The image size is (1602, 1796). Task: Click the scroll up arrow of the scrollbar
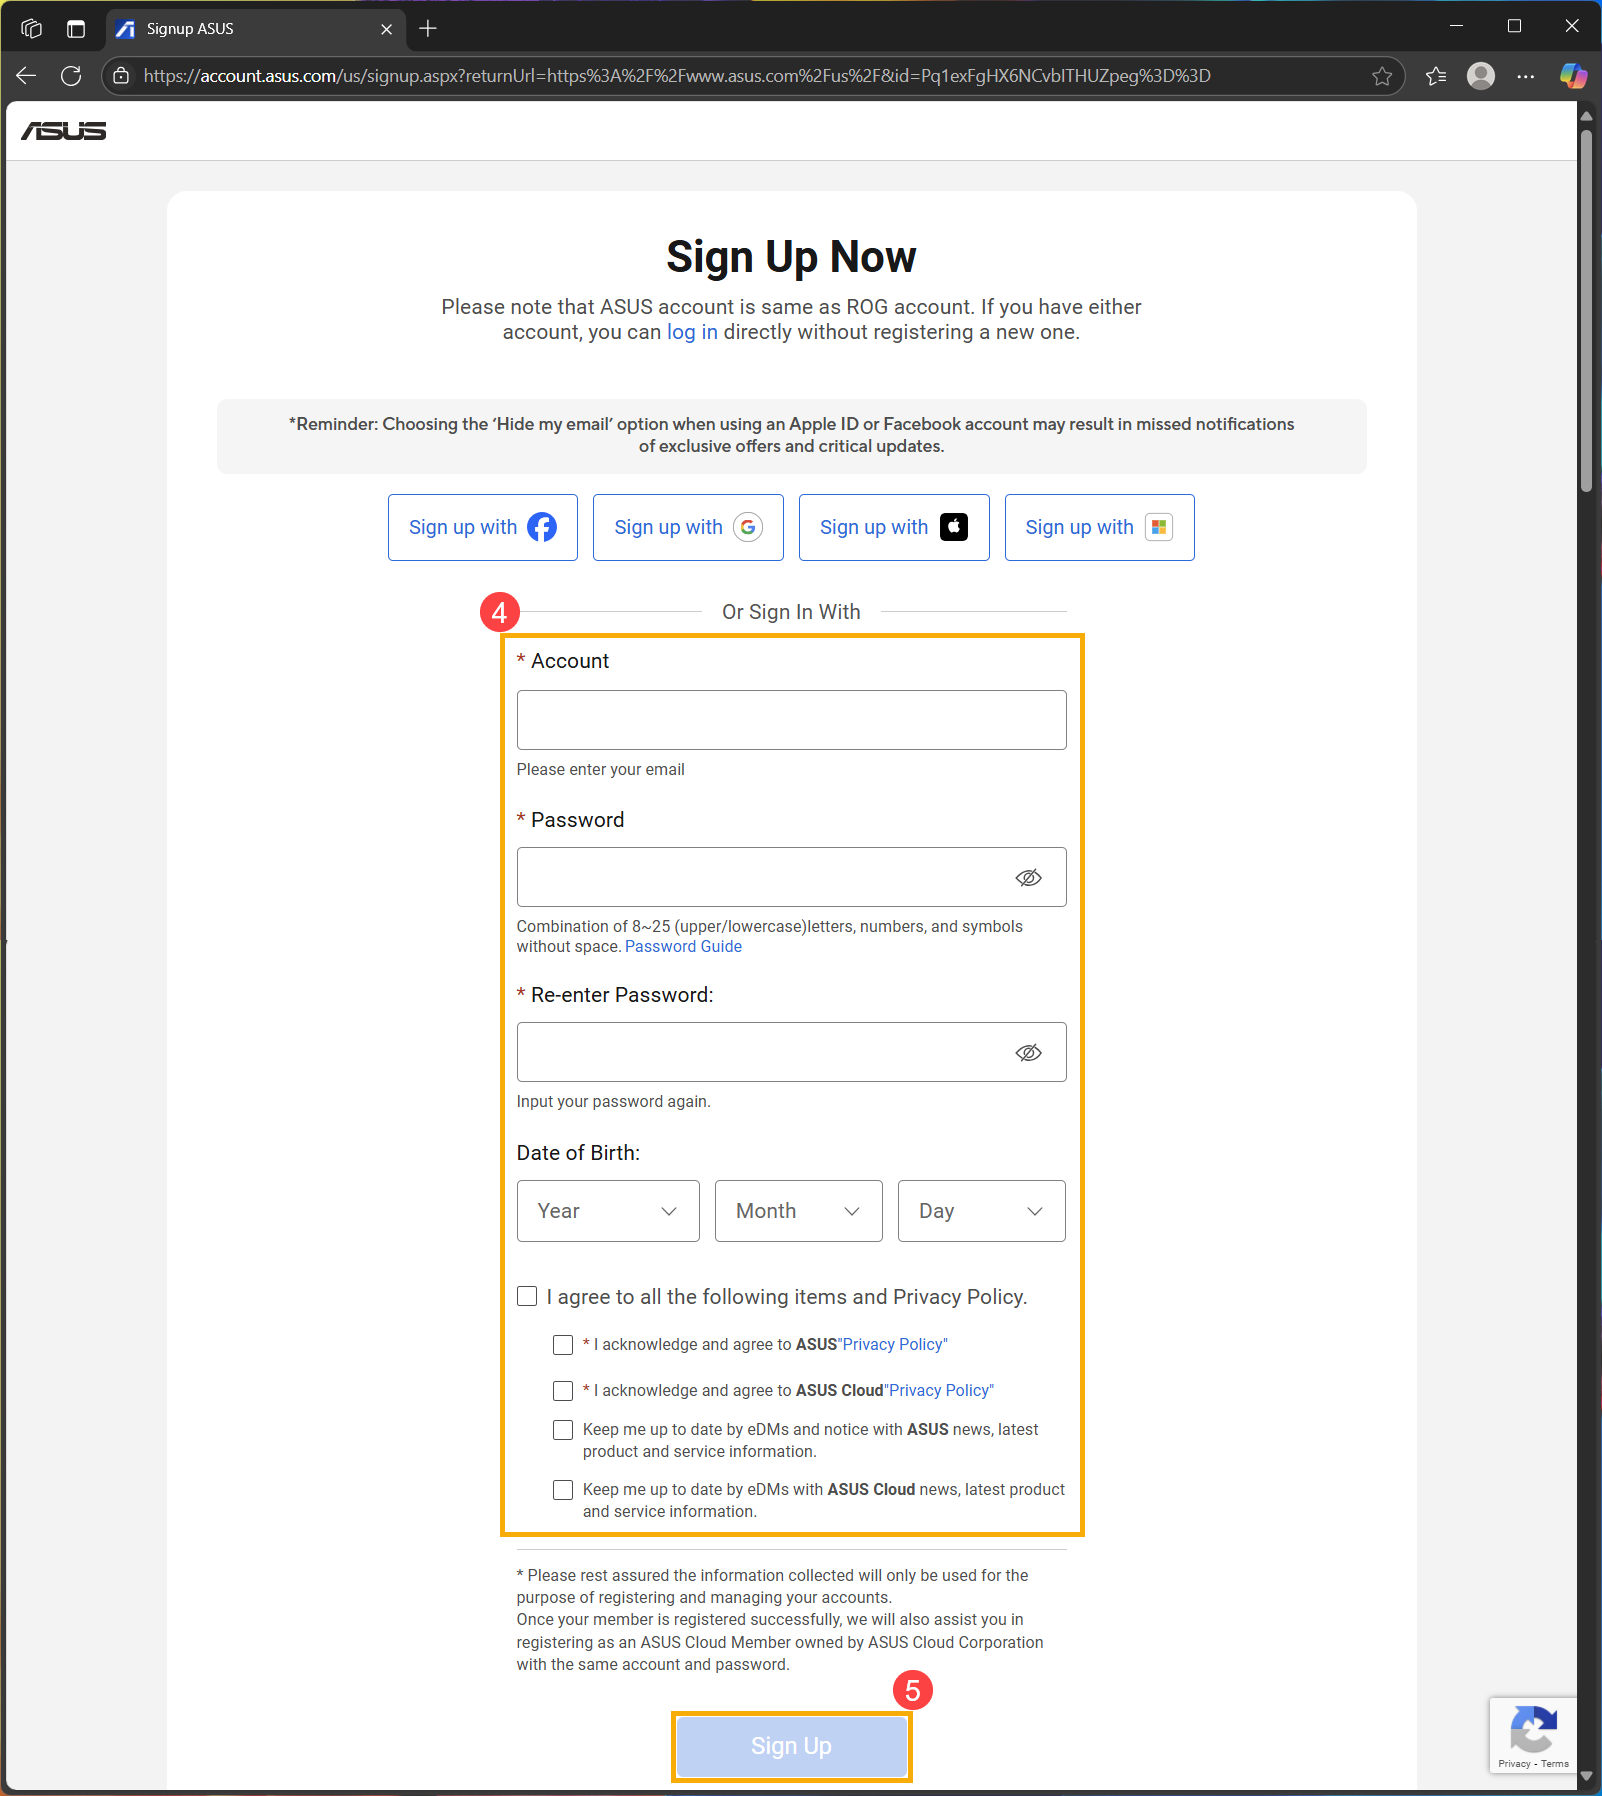point(1586,116)
